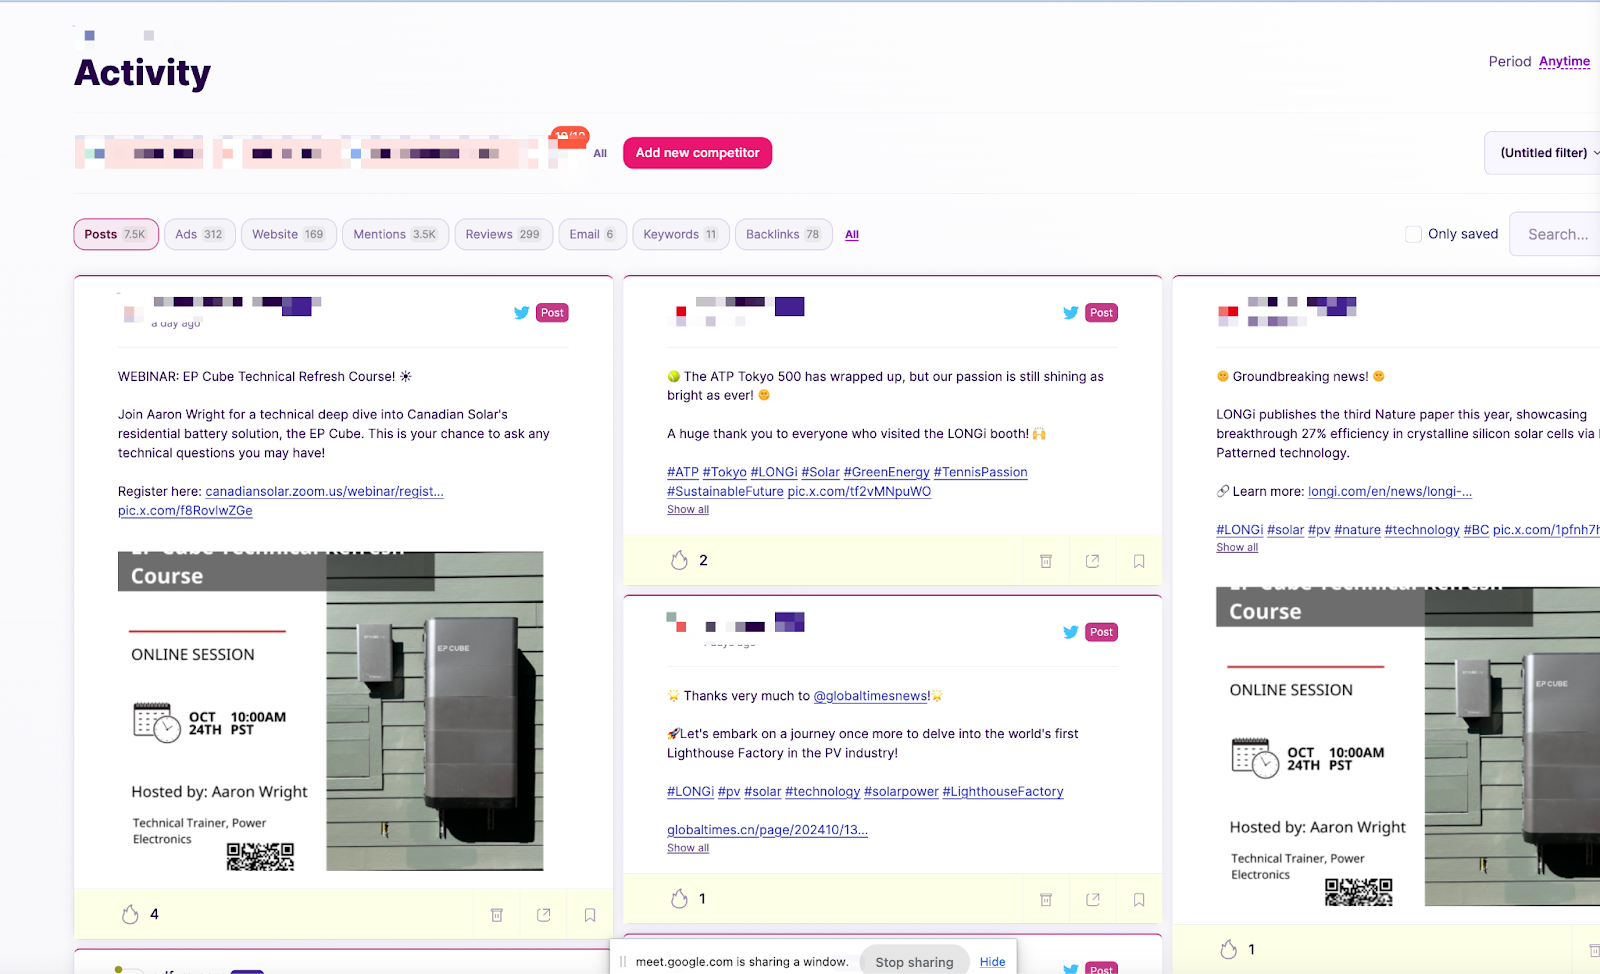Open the Untitled filter dropdown
Screen dimensions: 1600x974
click(1545, 153)
